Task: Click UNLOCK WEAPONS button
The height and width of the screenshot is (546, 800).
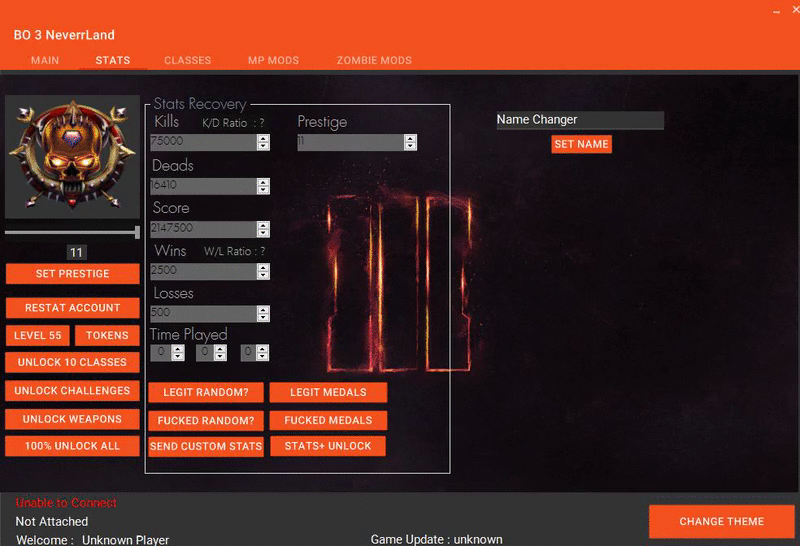Action: (x=72, y=419)
